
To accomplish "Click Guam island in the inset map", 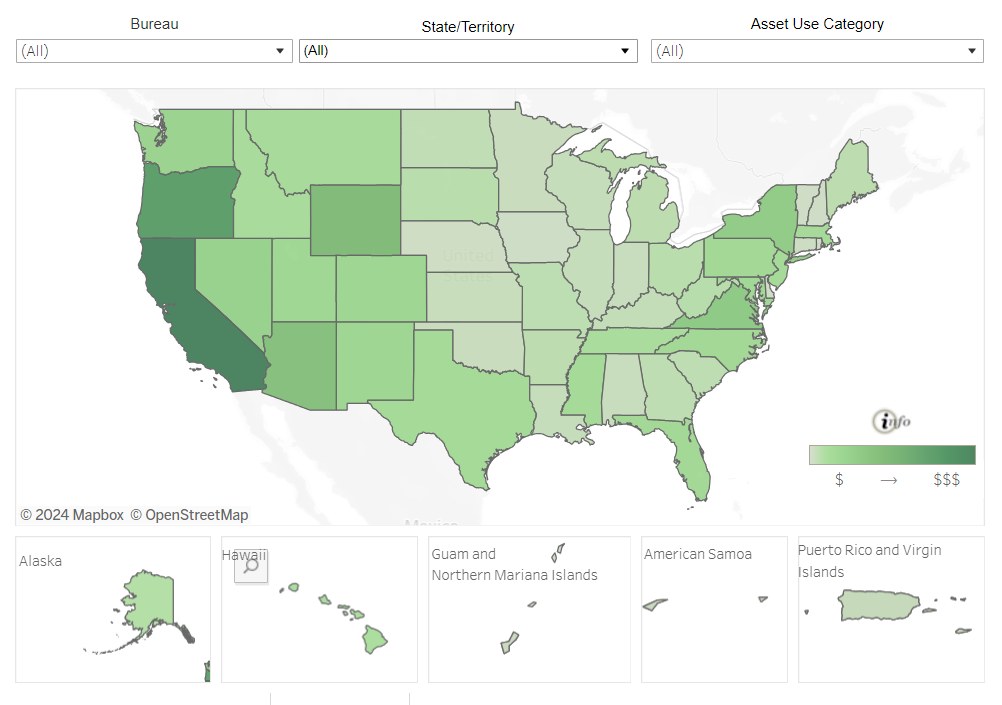I will tap(509, 642).
